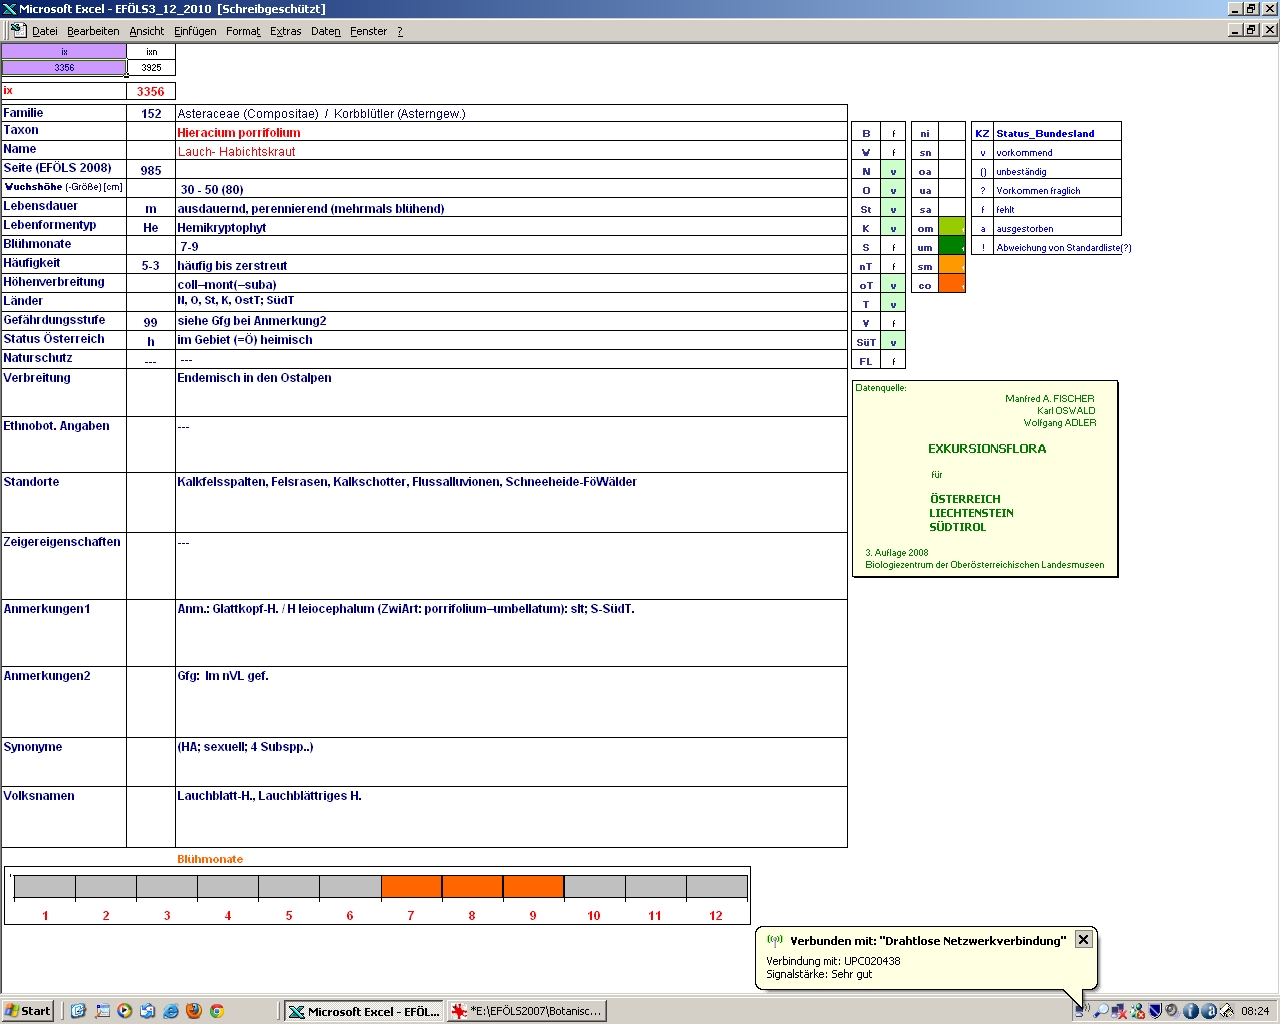Click the orange bar for month 7
The height and width of the screenshot is (1024, 1280).
411,887
